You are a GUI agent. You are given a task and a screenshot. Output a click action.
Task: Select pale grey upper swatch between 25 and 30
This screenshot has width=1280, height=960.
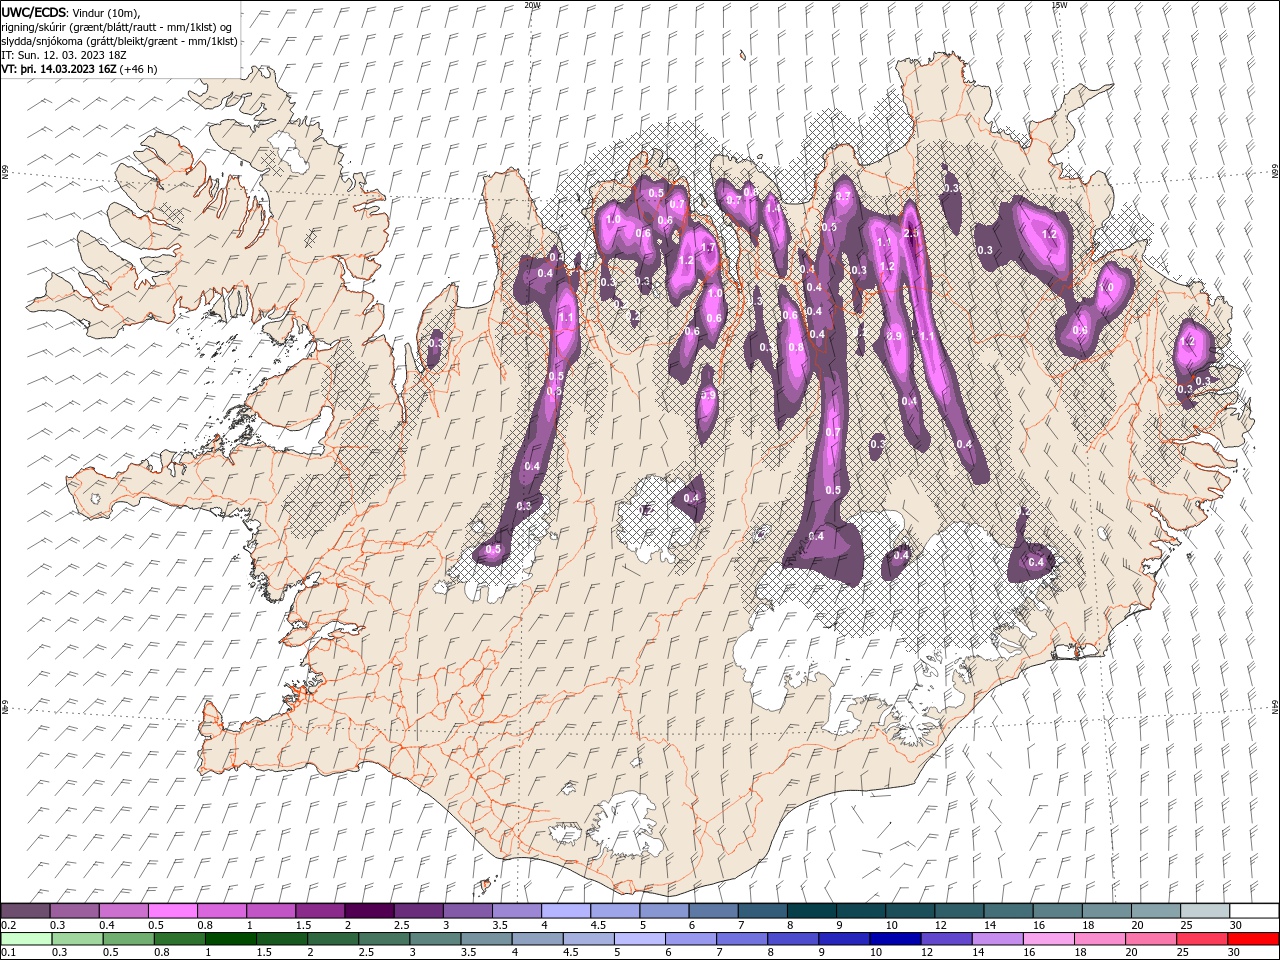pyautogui.click(x=1204, y=911)
